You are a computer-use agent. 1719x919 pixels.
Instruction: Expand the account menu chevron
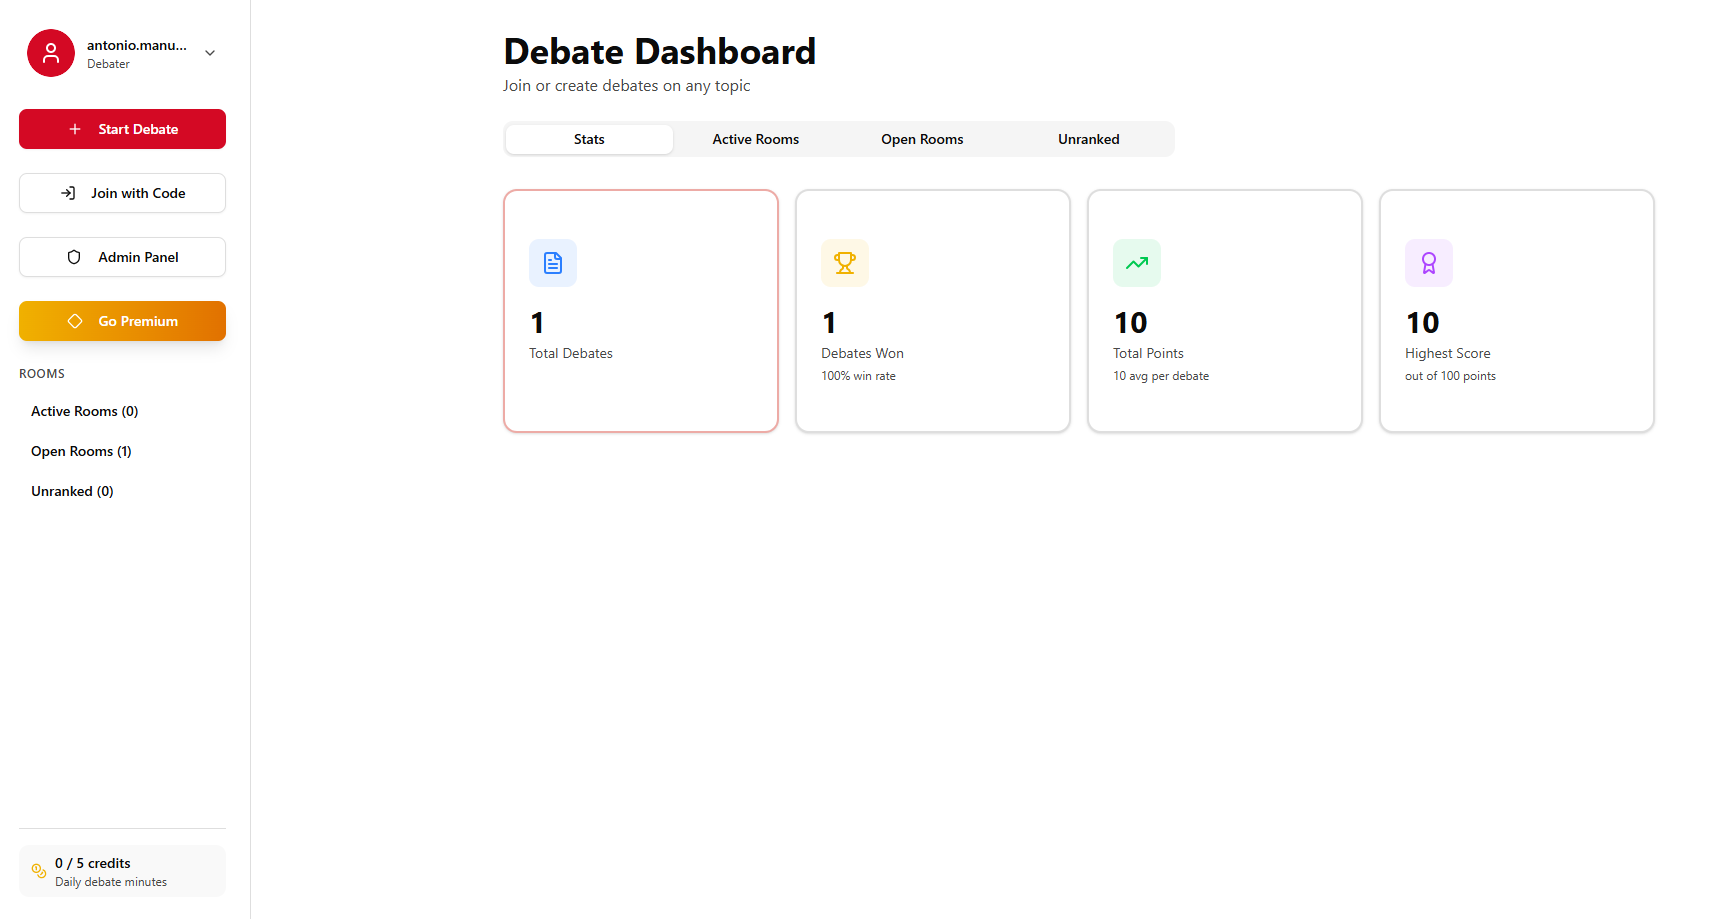tap(209, 52)
